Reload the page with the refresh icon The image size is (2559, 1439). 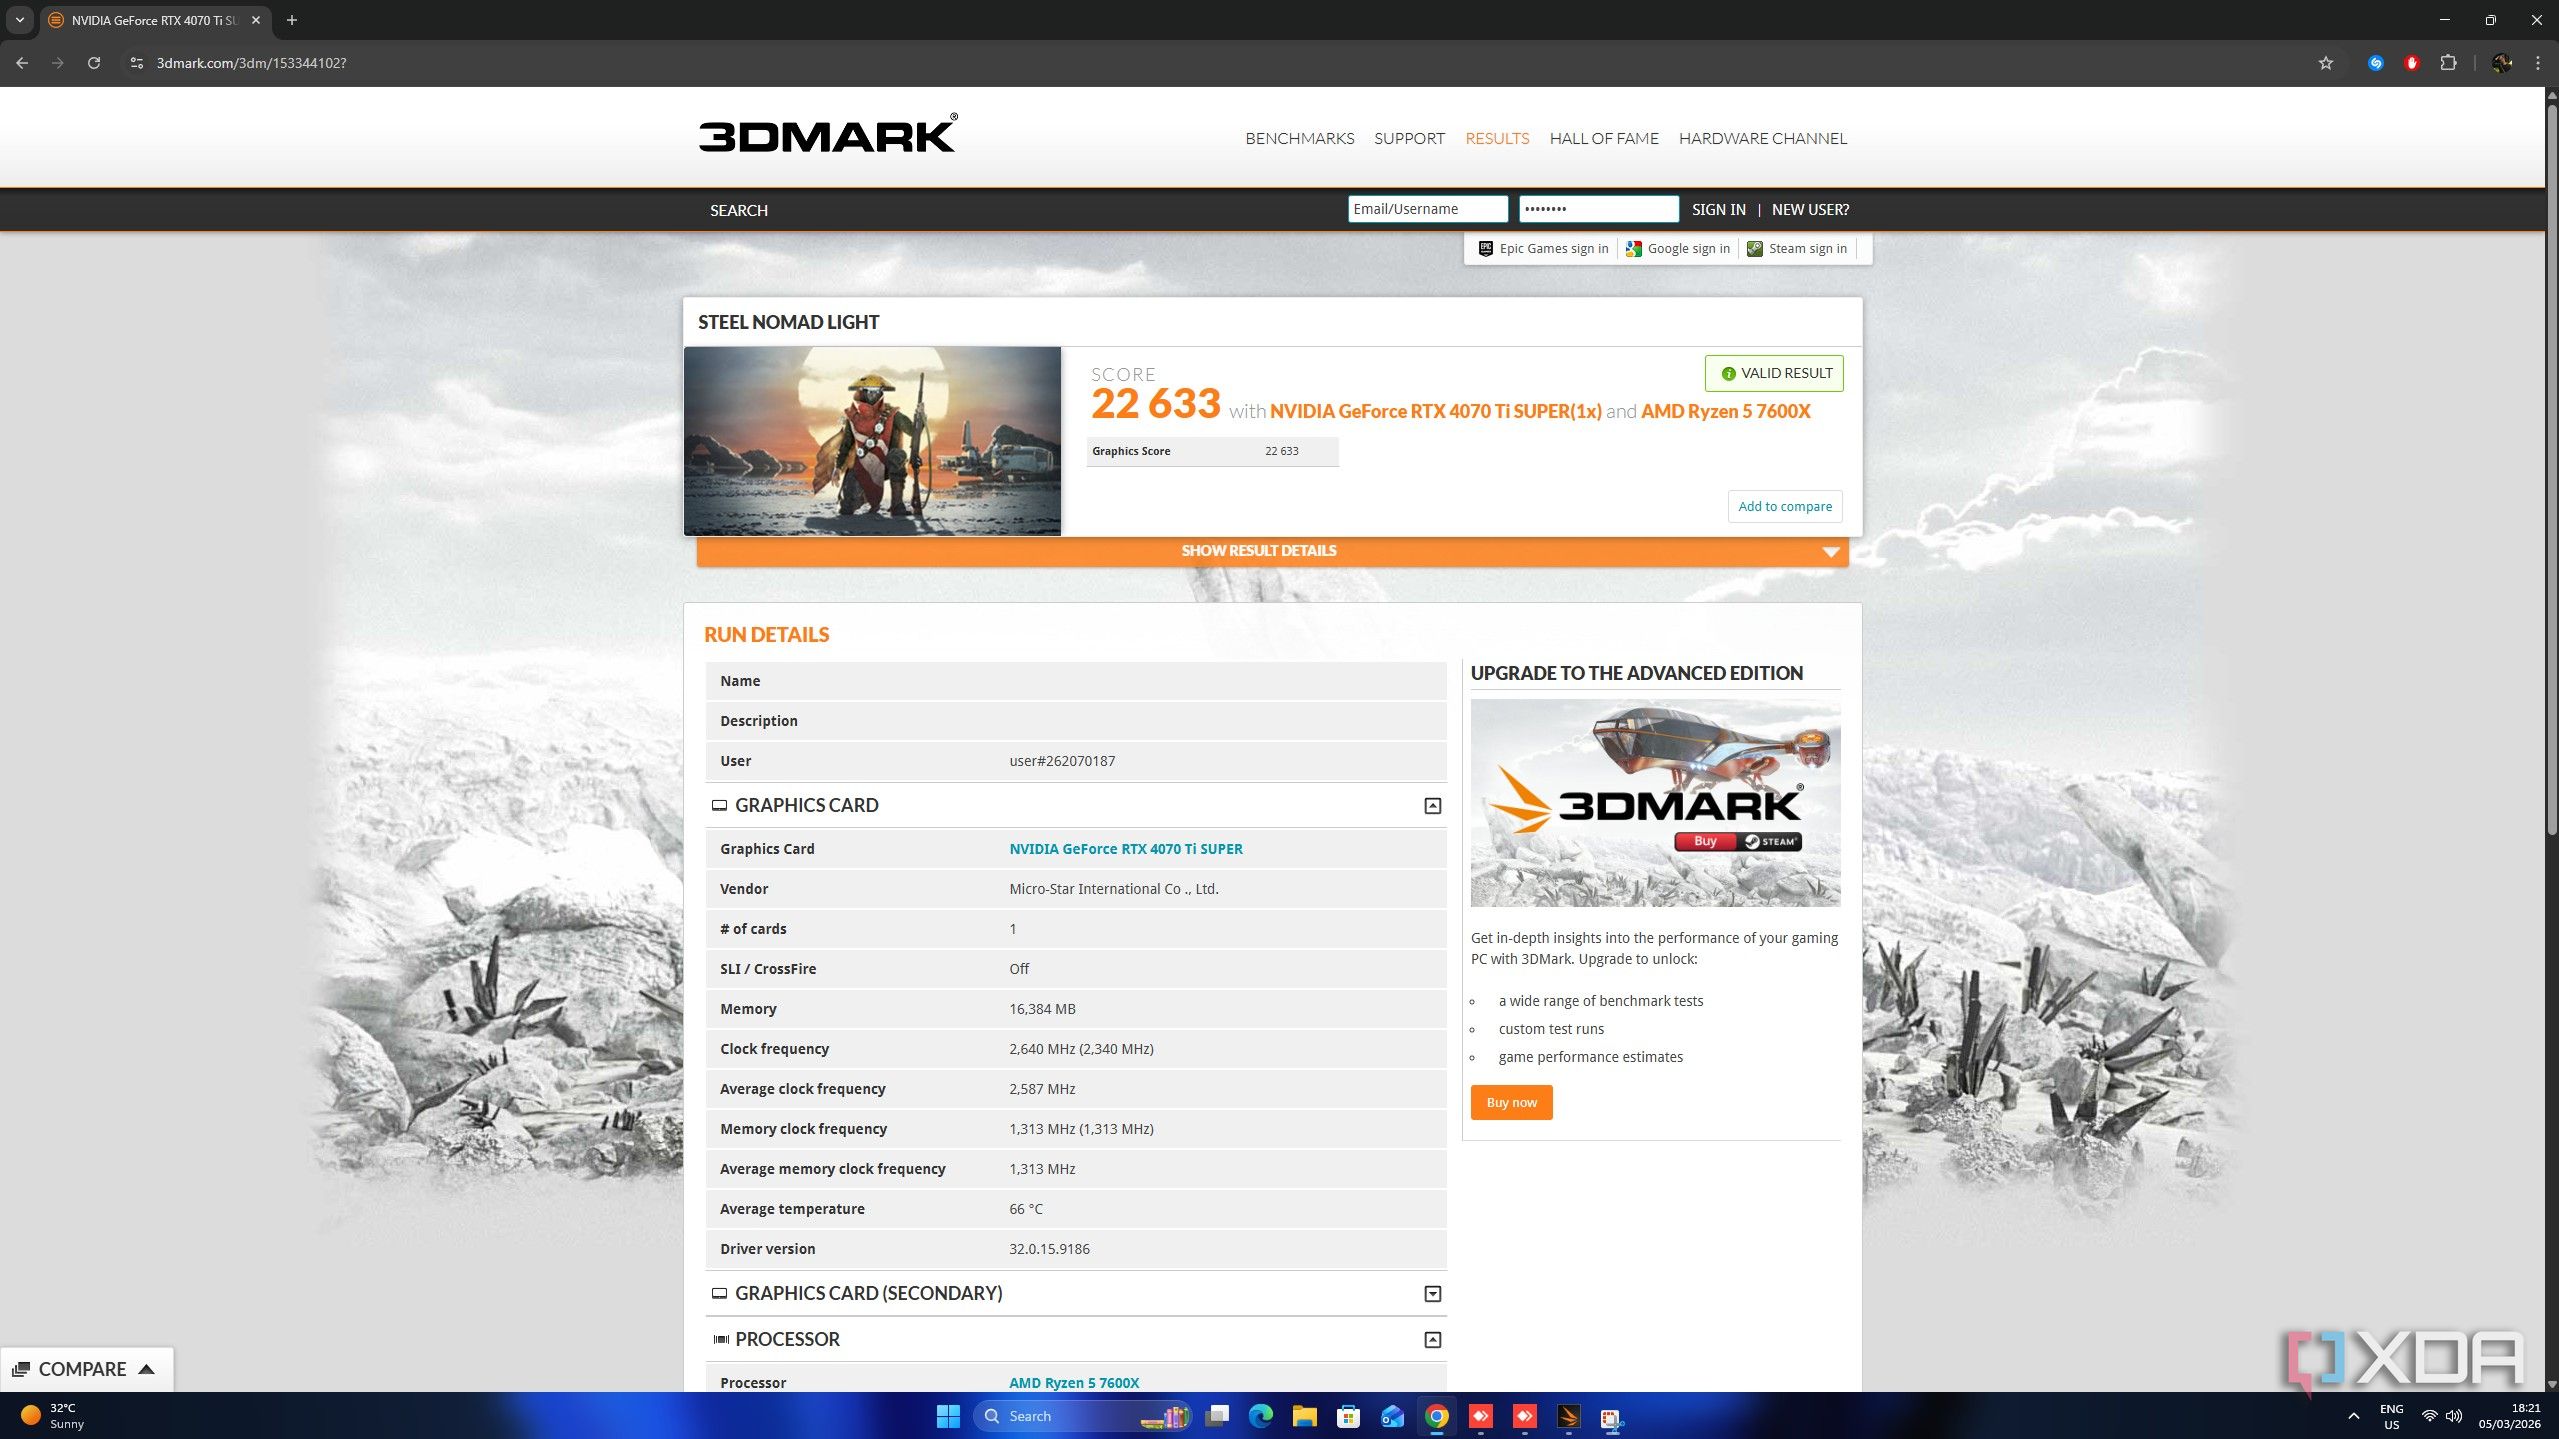click(x=94, y=63)
